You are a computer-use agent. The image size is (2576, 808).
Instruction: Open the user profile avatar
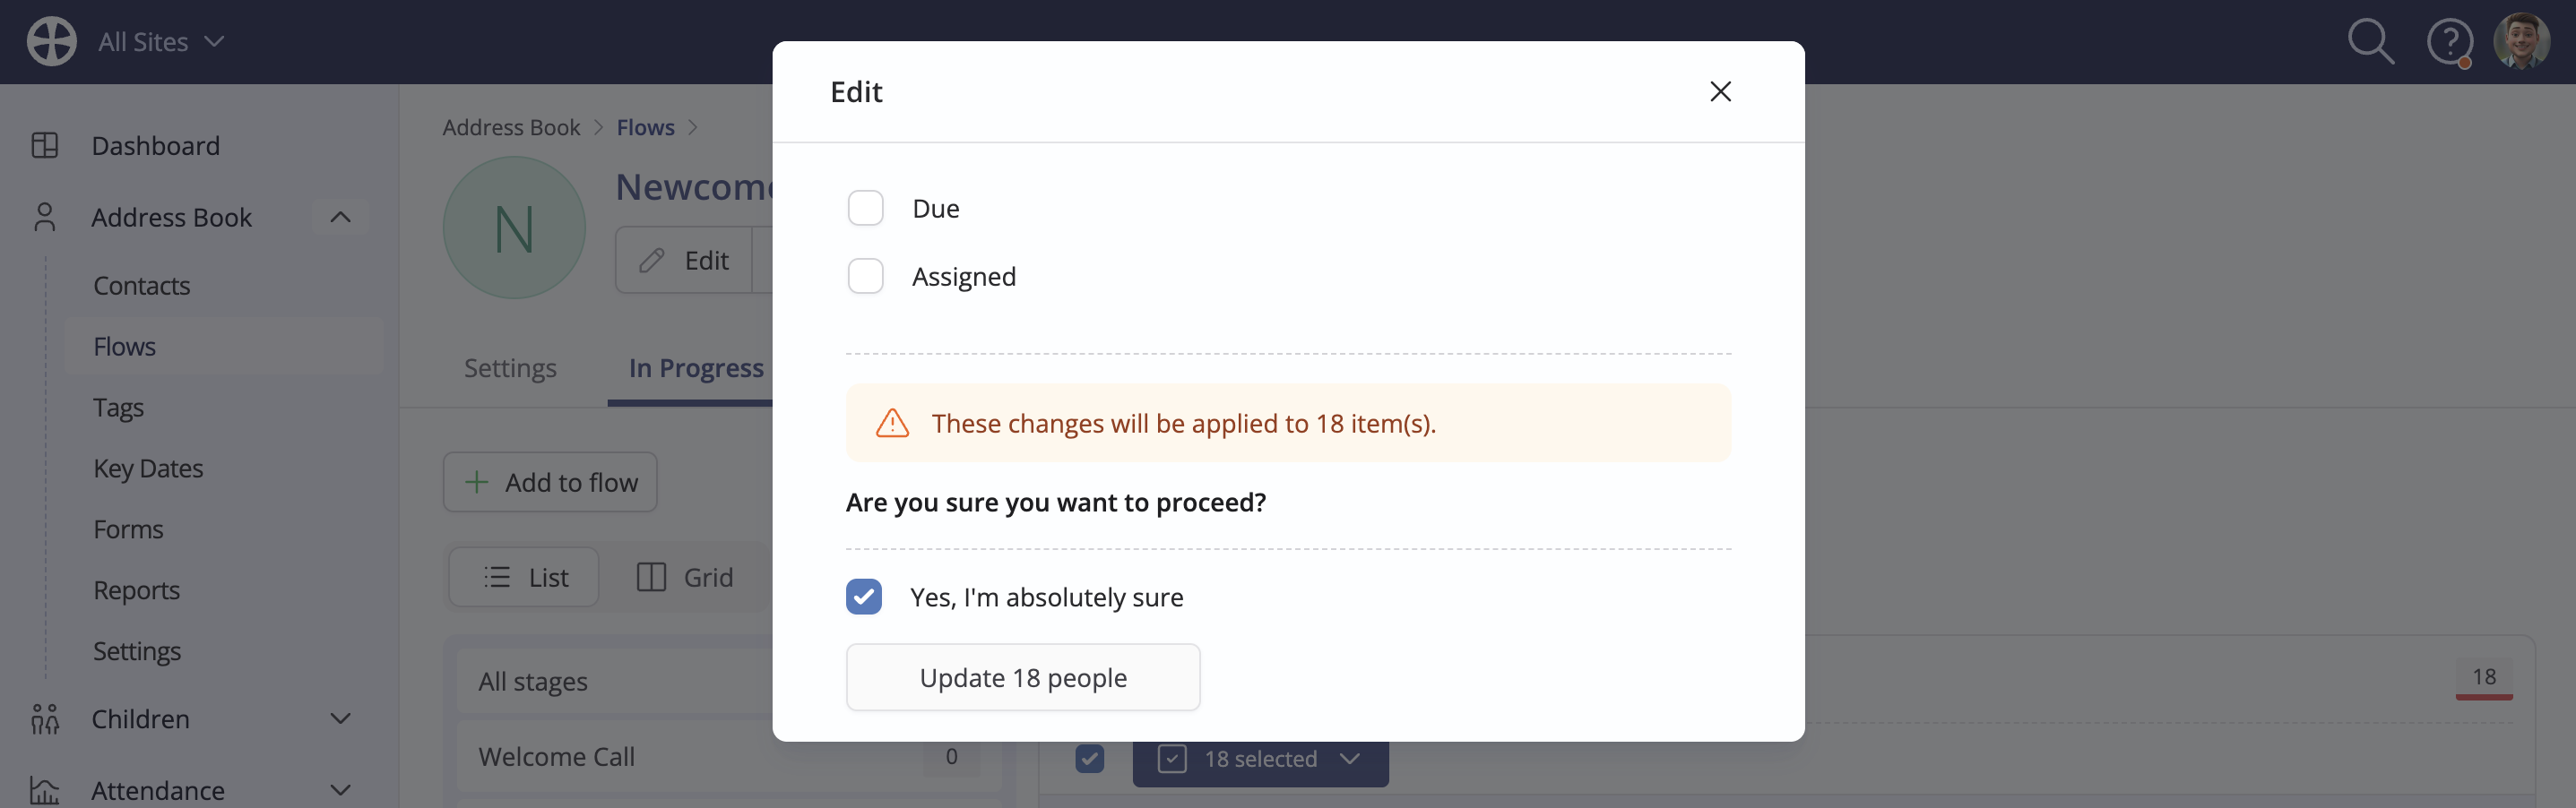(x=2521, y=41)
